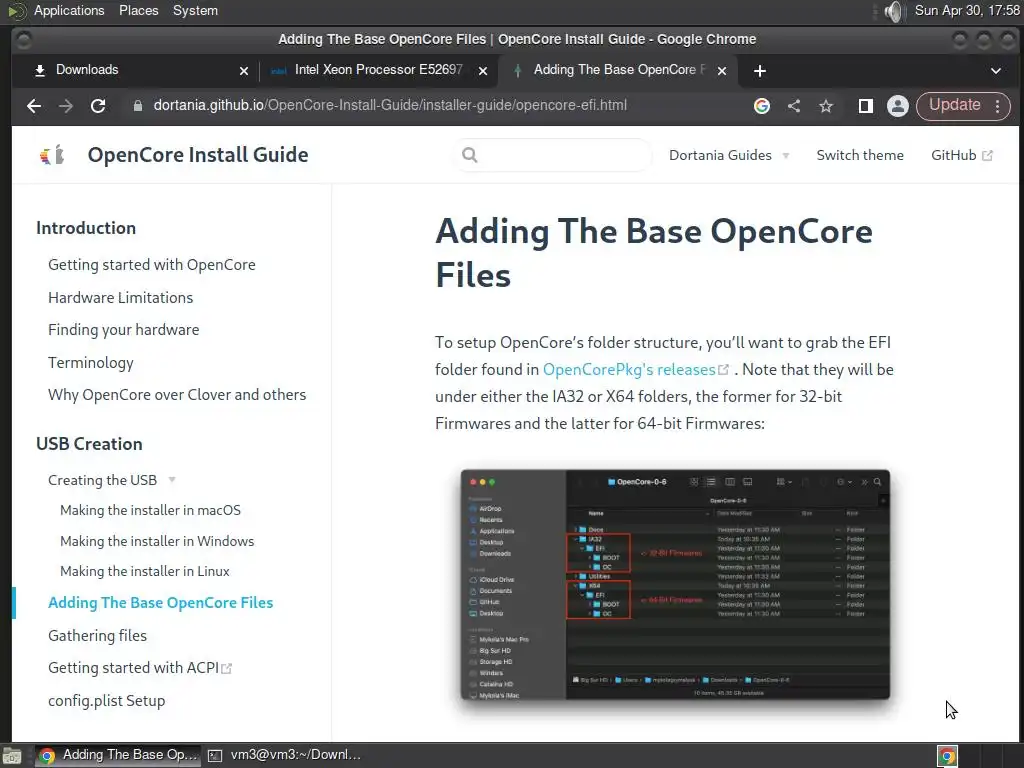Open Making the installer in macOS
This screenshot has width=1024, height=768.
150,510
